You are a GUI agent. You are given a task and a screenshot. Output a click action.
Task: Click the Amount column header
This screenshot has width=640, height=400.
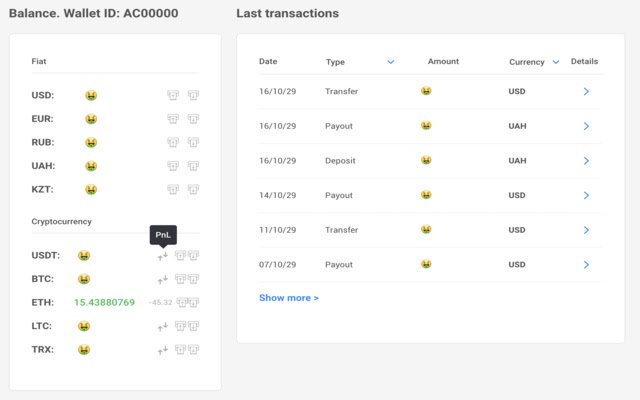[x=443, y=61]
